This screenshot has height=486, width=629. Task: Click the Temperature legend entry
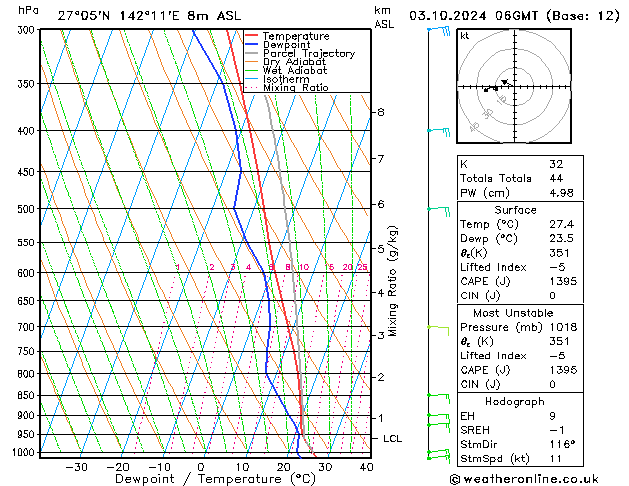[296, 36]
